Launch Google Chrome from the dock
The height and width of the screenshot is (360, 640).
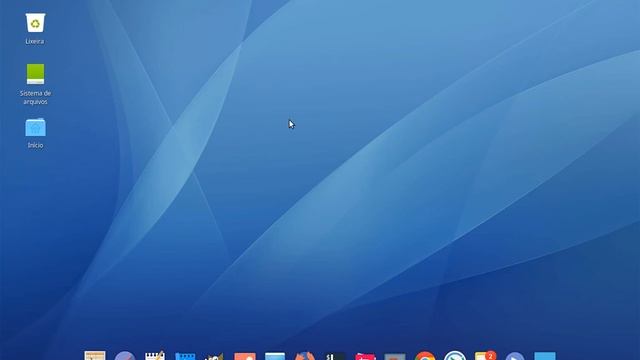425,356
